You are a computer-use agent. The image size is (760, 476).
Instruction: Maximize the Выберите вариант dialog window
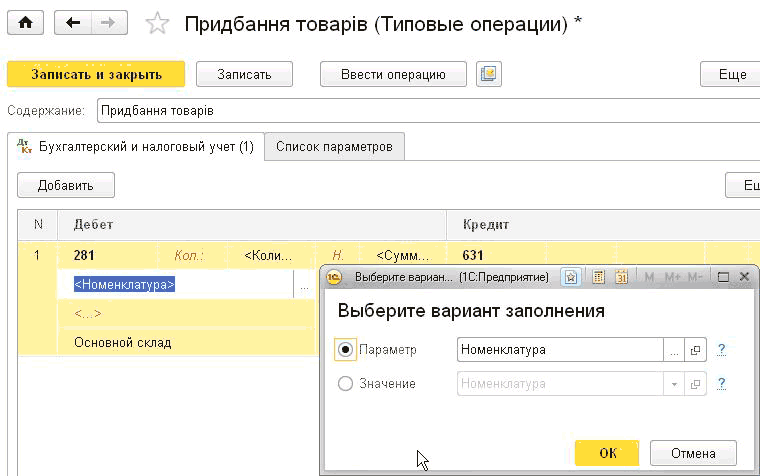click(x=723, y=277)
